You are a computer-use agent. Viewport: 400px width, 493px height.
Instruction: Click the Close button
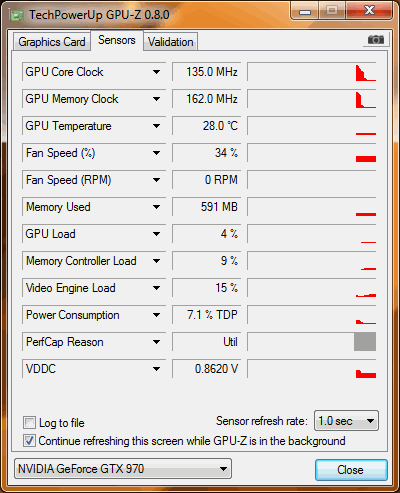(351, 470)
